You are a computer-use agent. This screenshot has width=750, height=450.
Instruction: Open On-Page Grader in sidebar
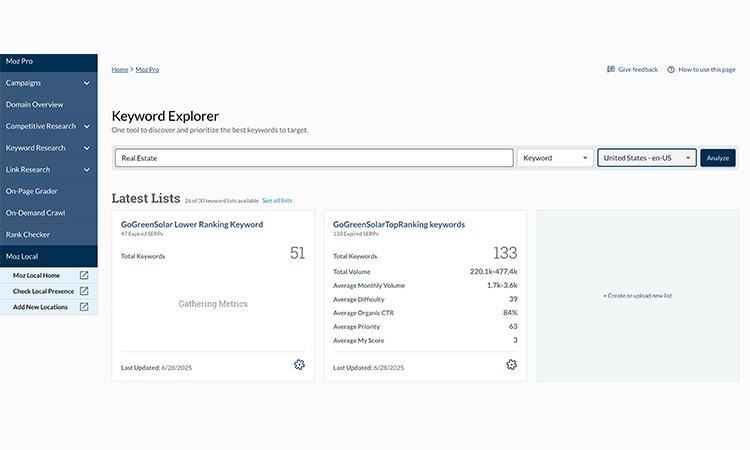pos(49,191)
